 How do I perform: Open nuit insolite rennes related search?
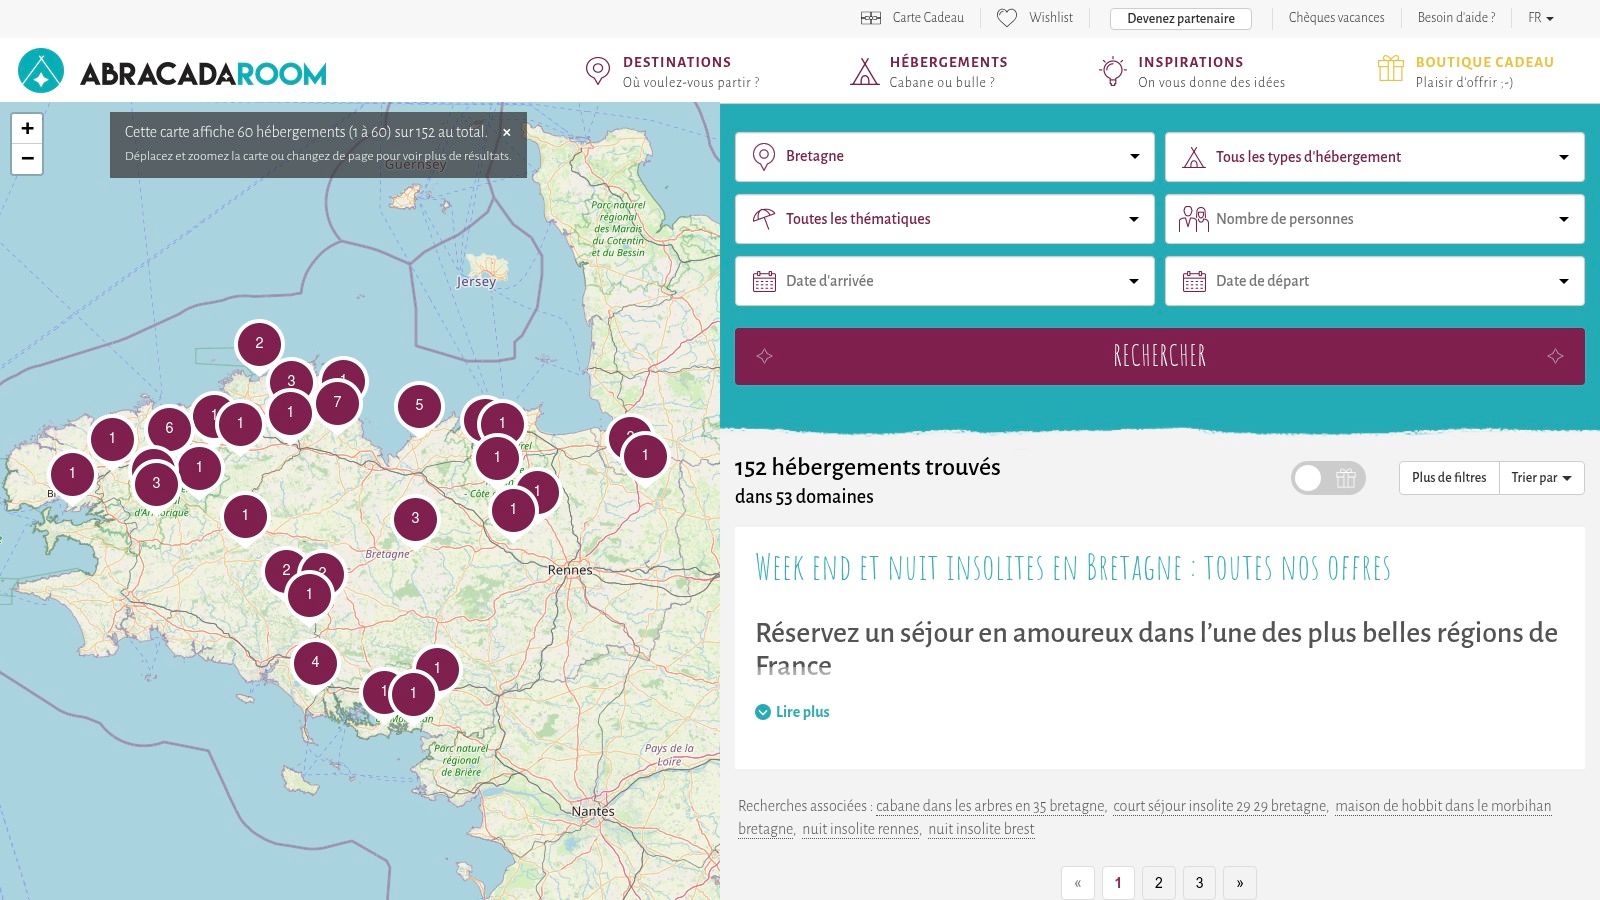pyautogui.click(x=860, y=829)
